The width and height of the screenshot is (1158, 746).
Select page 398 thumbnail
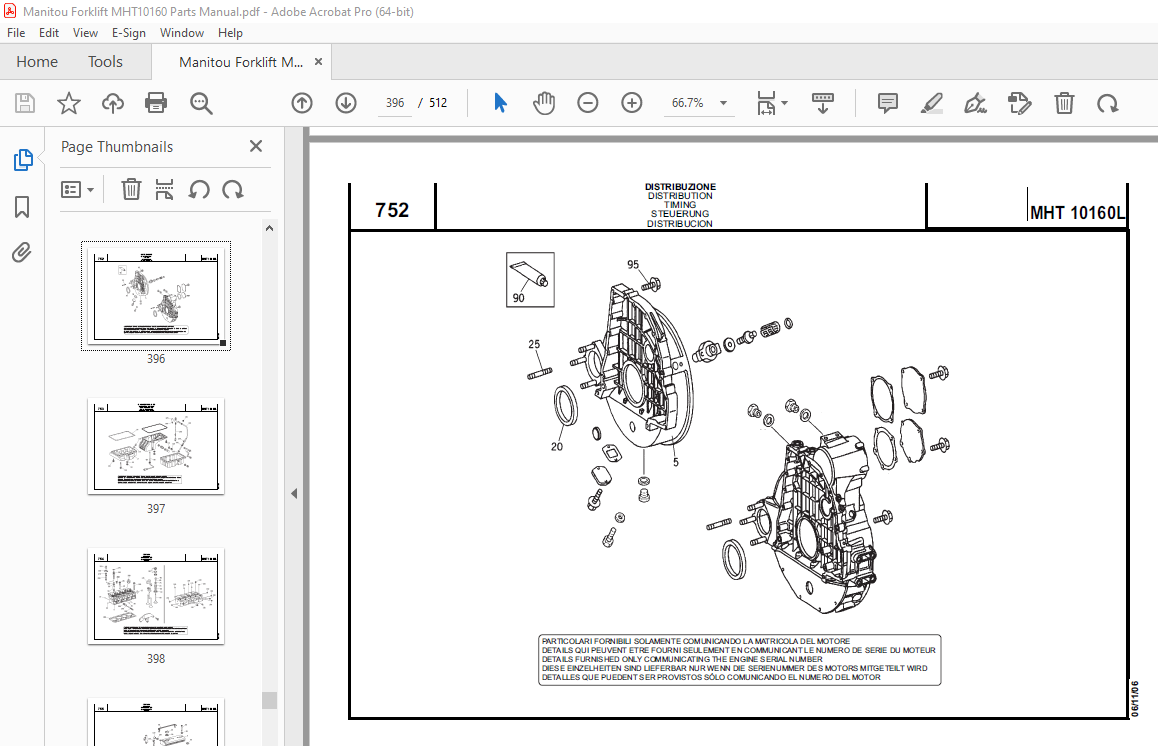pyautogui.click(x=156, y=596)
